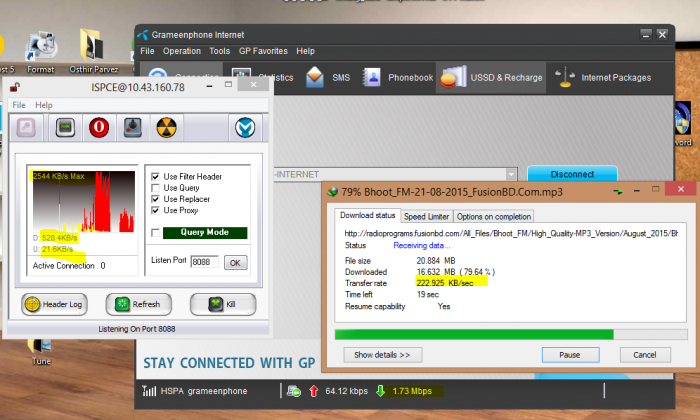Click network connection icon in GP status bar
The image size is (700, 420).
[x=293, y=391]
